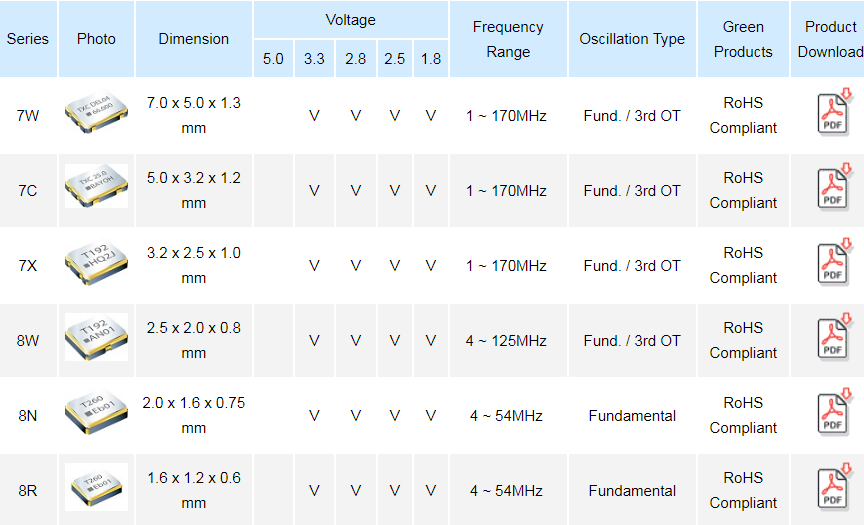Click the 8R series label
This screenshot has width=864, height=525.
(28, 491)
